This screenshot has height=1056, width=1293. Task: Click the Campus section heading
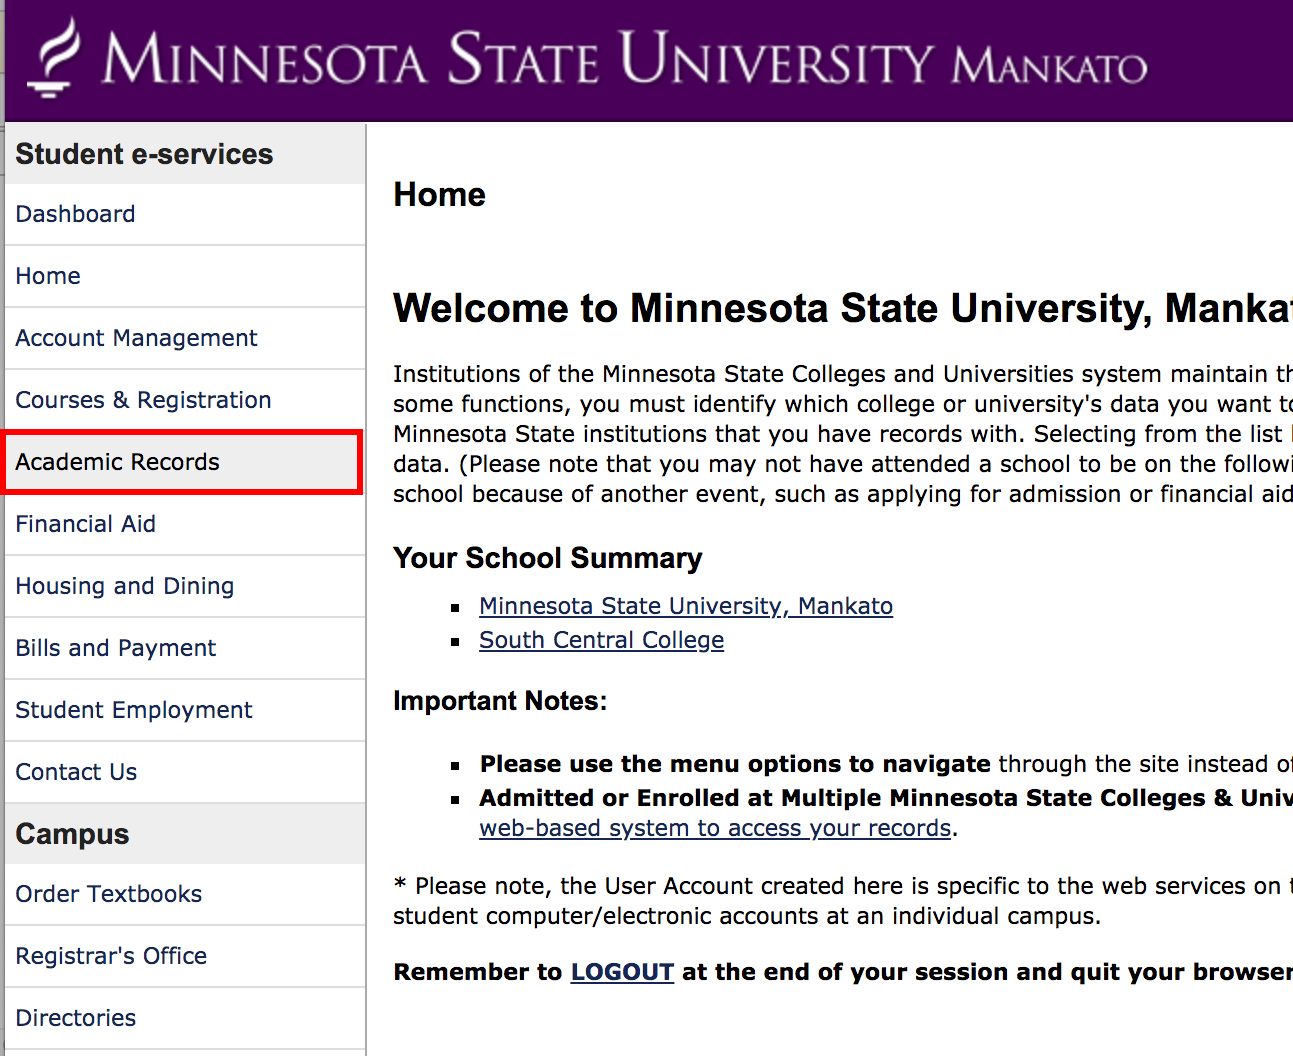click(x=72, y=834)
